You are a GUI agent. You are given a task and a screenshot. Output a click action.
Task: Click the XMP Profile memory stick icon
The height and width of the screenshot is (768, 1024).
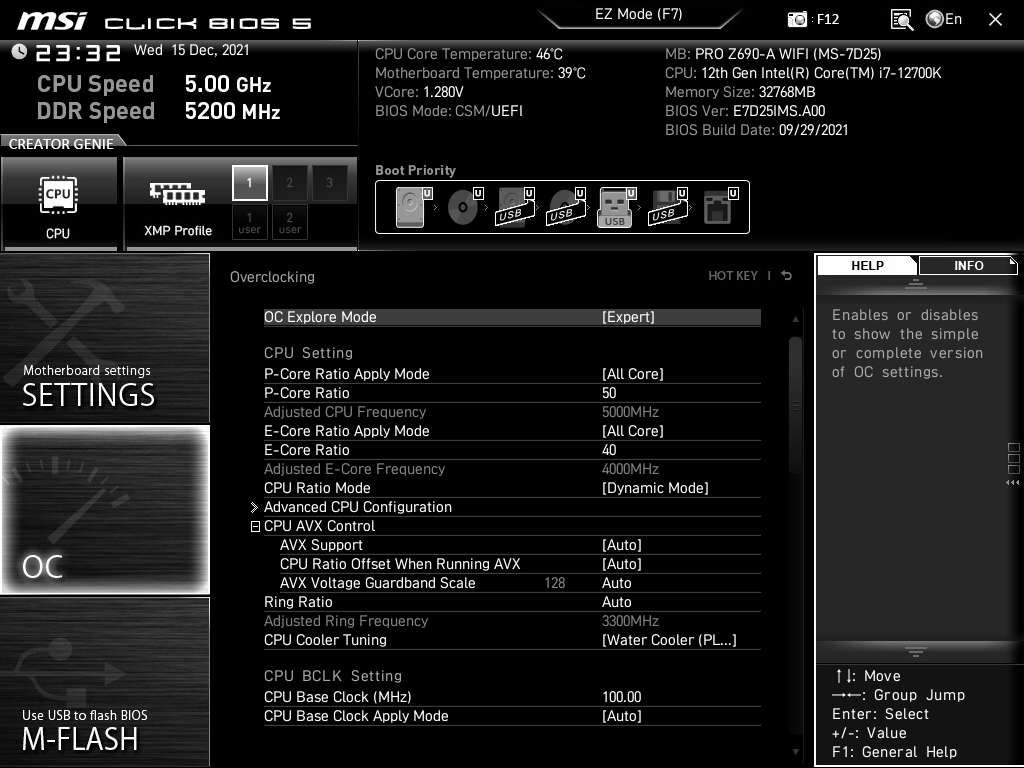pos(178,194)
